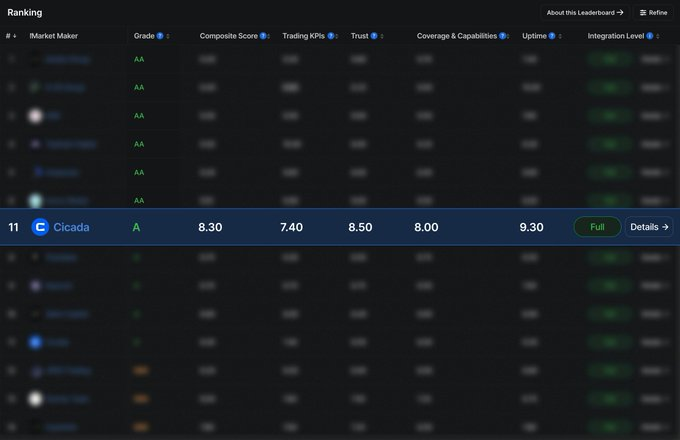Open About this Leaderboard page

click(x=585, y=13)
